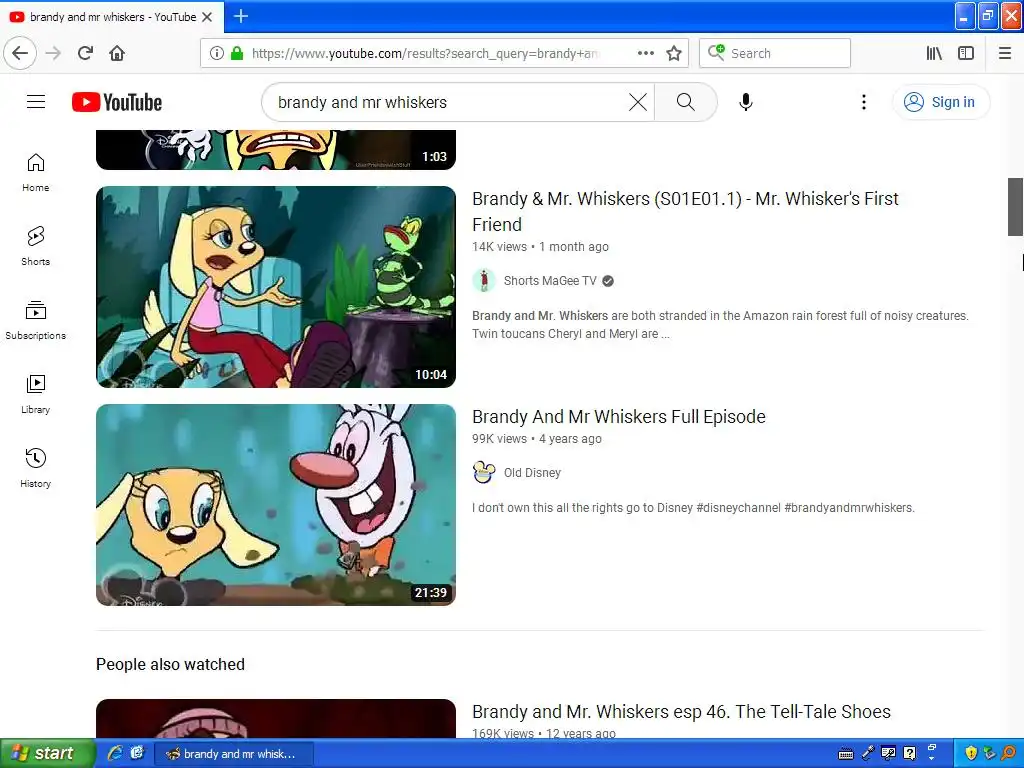Open the browser home page icon
Image resolution: width=1024 pixels, height=768 pixels.
pyautogui.click(x=117, y=53)
